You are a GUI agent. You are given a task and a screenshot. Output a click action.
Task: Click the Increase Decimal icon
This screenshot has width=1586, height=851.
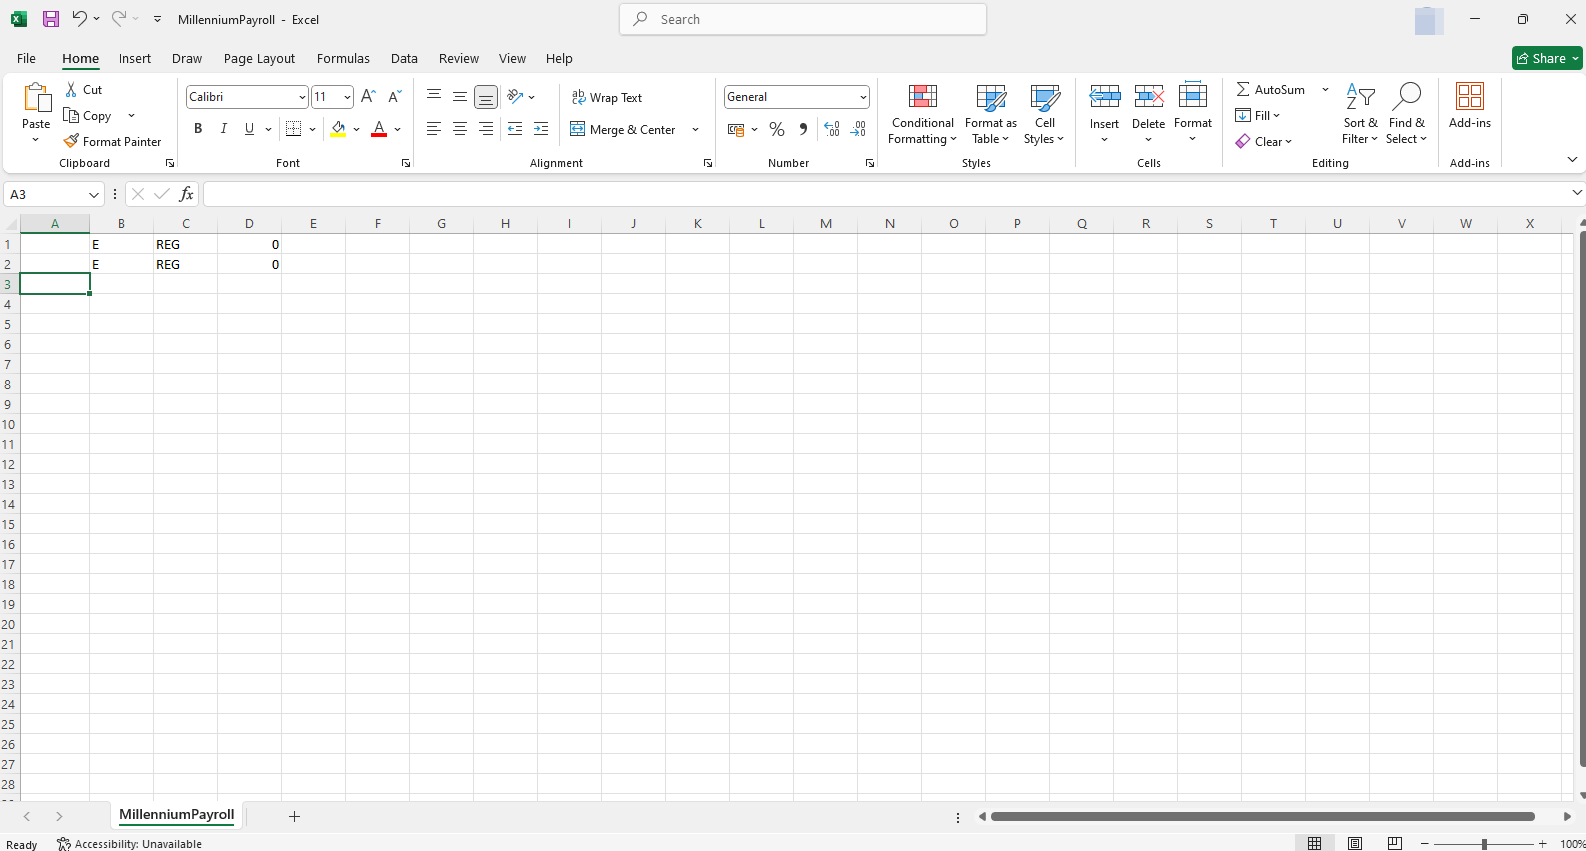832,129
